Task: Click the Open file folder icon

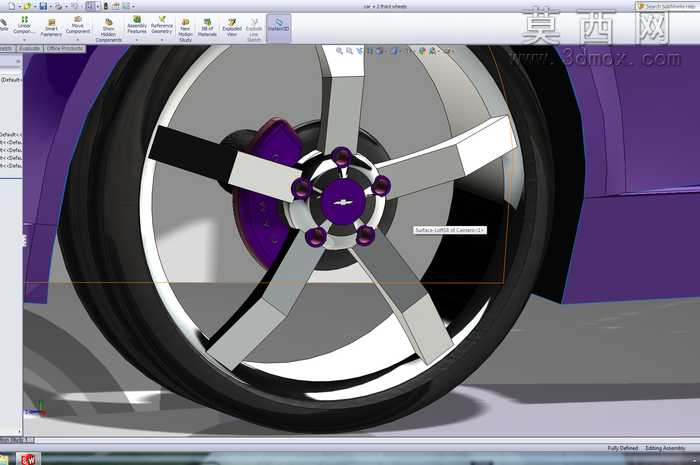Action: point(27,6)
